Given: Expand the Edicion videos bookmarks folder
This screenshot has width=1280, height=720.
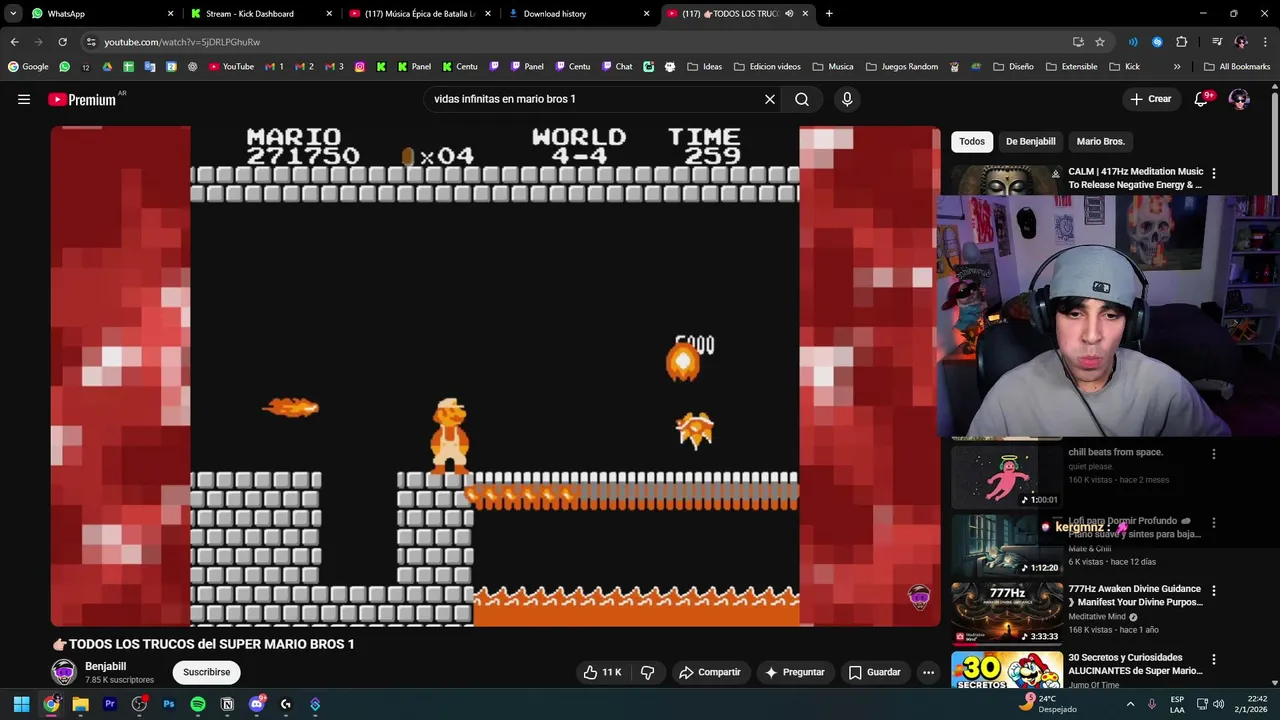Looking at the screenshot, I should pyautogui.click(x=767, y=67).
